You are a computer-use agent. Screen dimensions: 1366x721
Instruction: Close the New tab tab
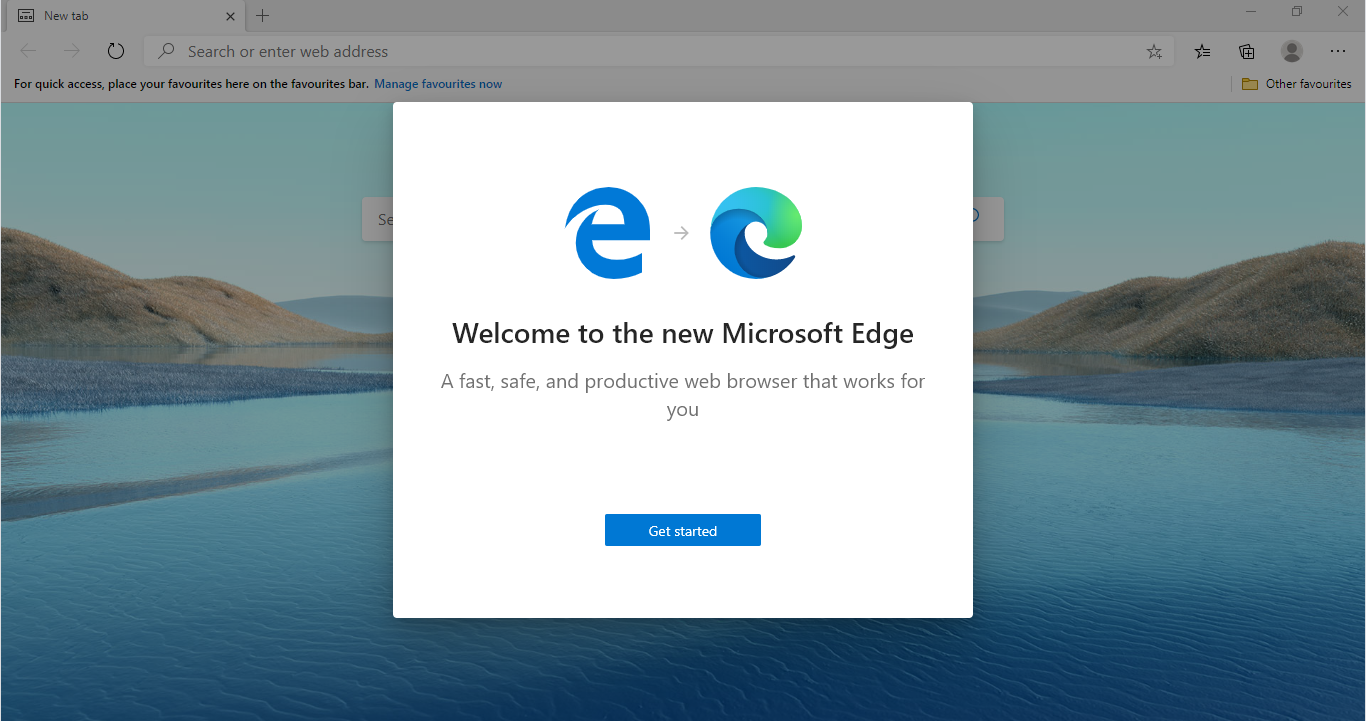coord(230,16)
